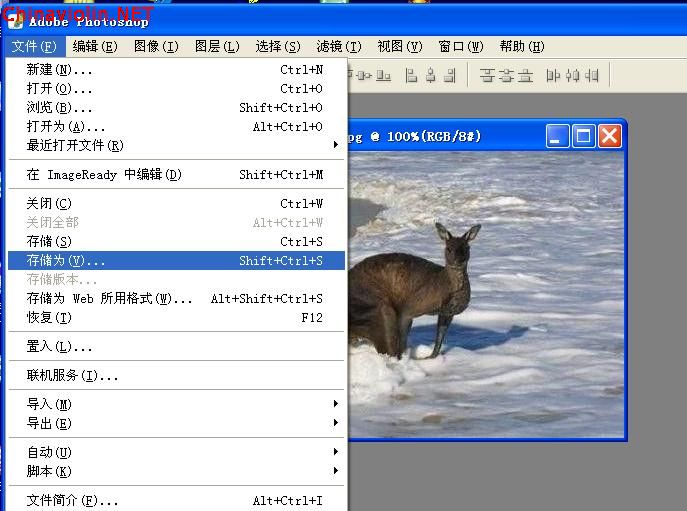Viewport: 687px width, 511px height.
Task: Choose 打开(O)... from the menu
Action: tap(176, 89)
